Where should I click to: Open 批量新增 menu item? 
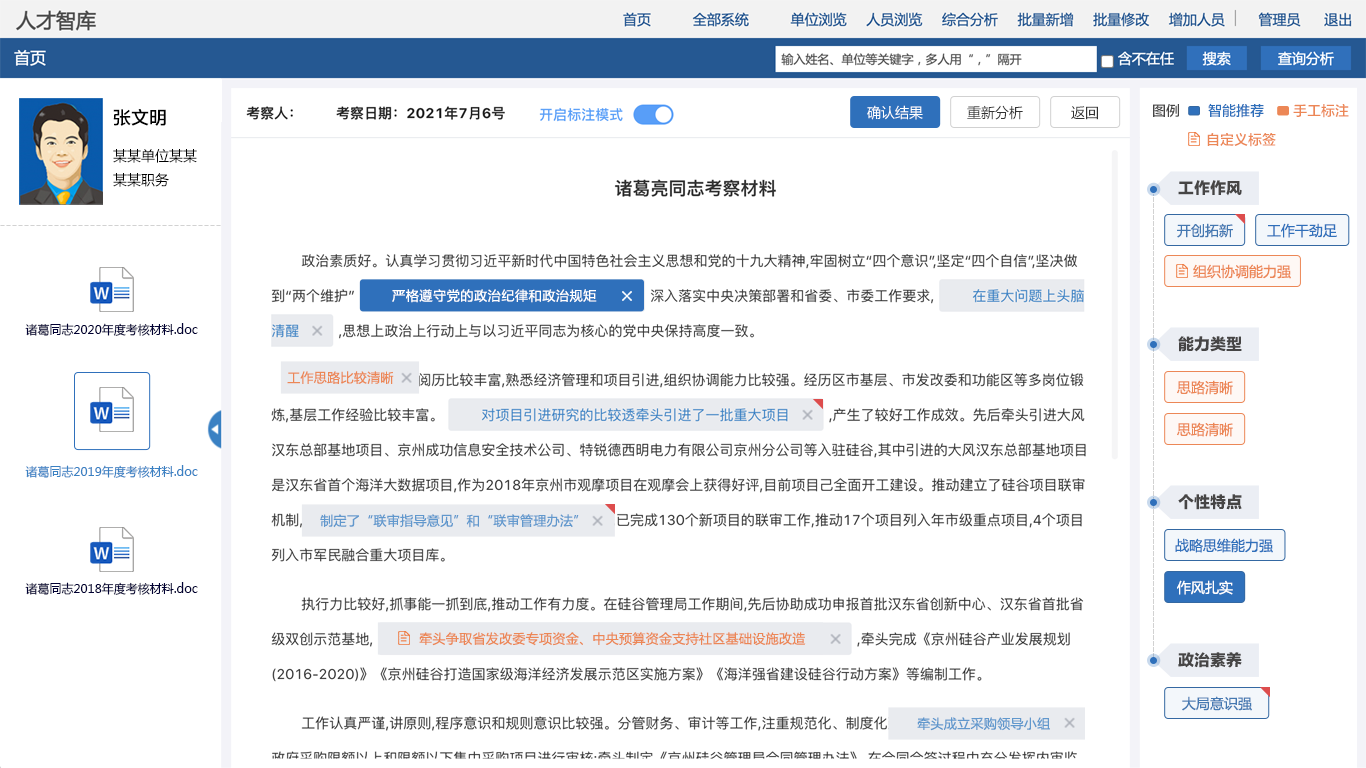click(1045, 20)
